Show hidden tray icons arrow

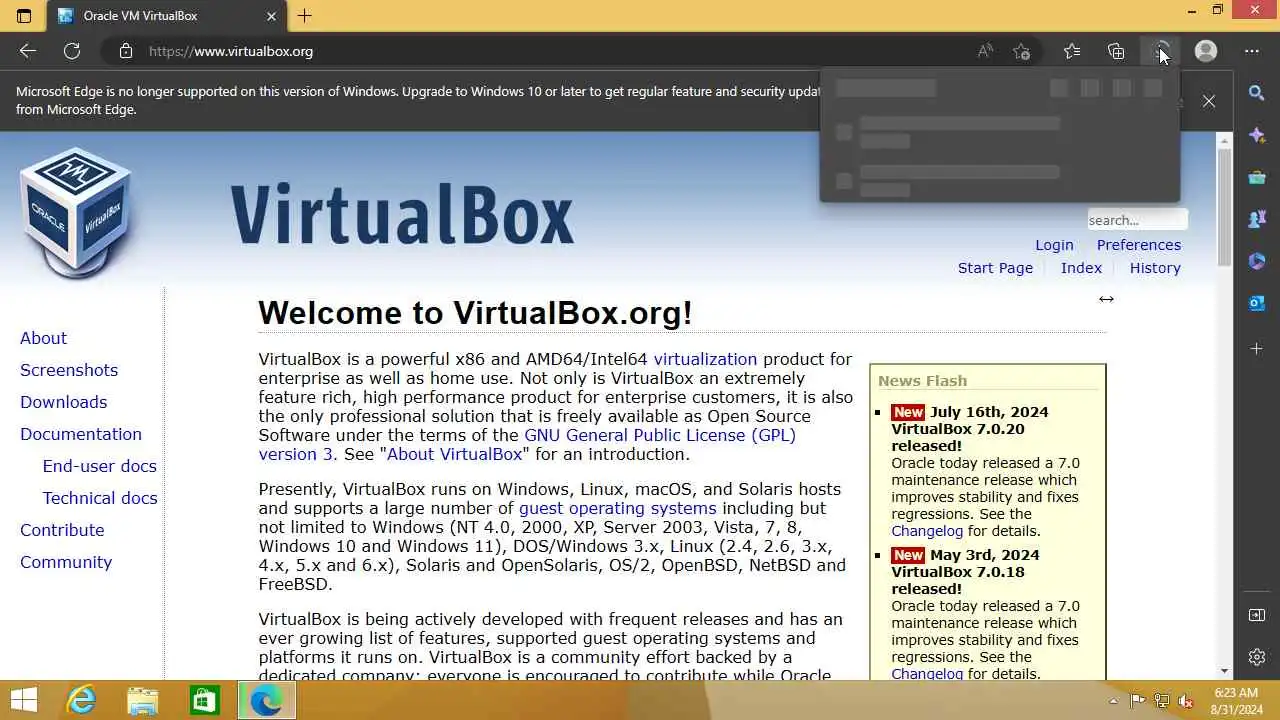(x=1114, y=701)
